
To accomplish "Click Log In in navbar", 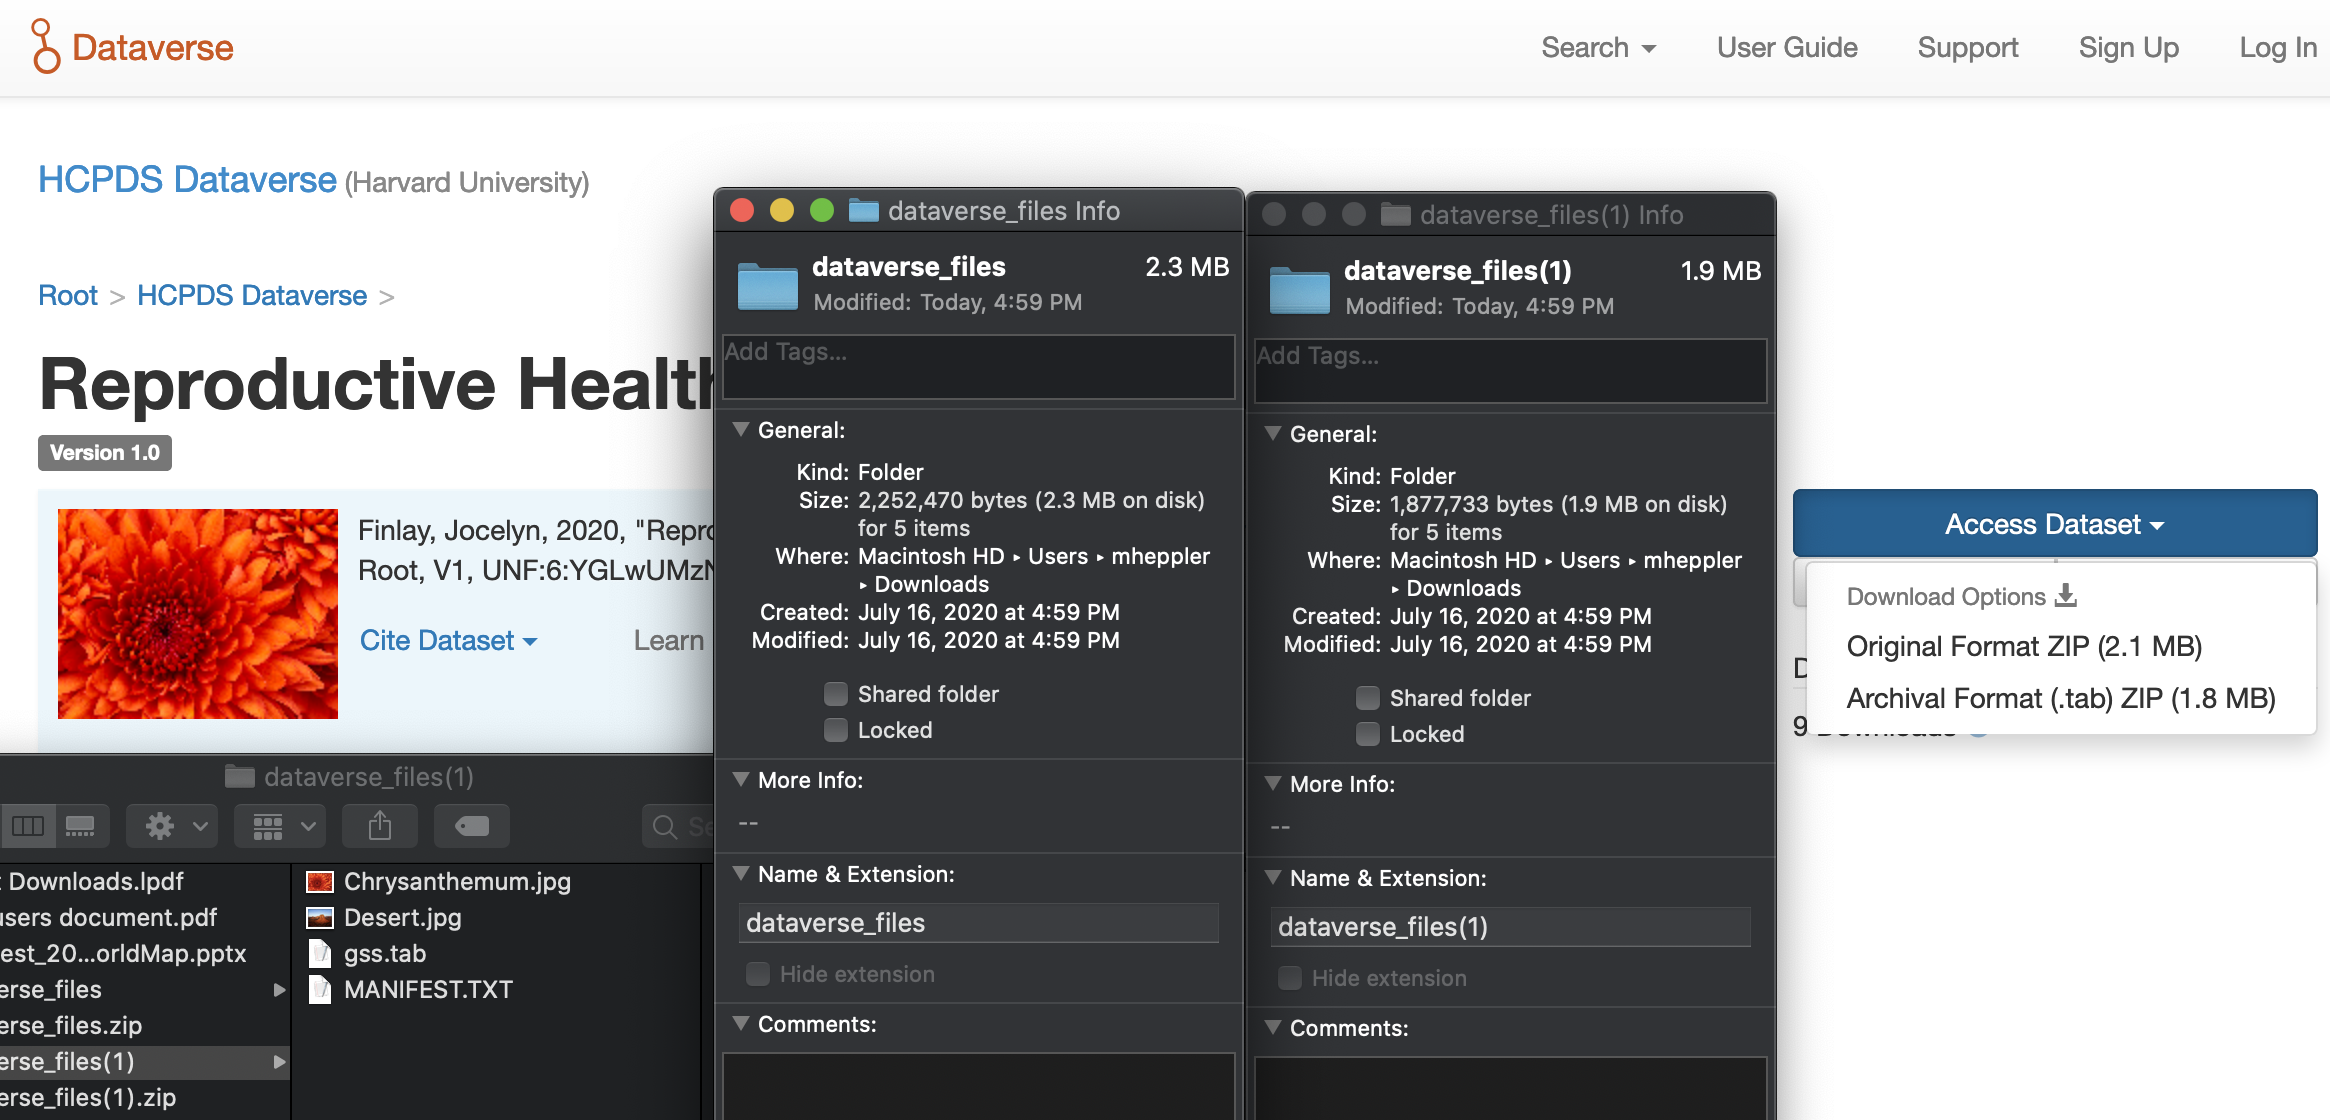I will click(2277, 47).
